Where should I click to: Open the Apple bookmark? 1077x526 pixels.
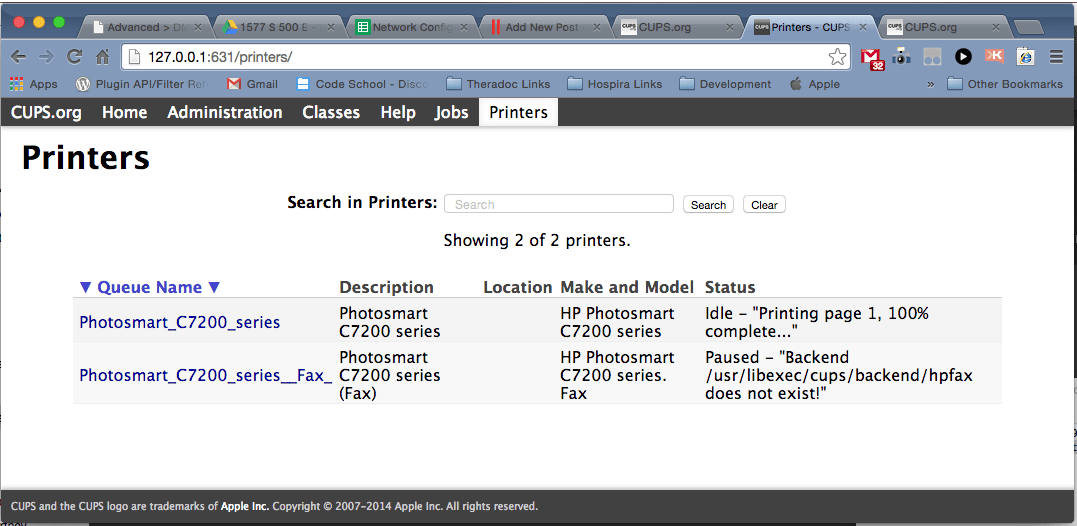click(815, 84)
